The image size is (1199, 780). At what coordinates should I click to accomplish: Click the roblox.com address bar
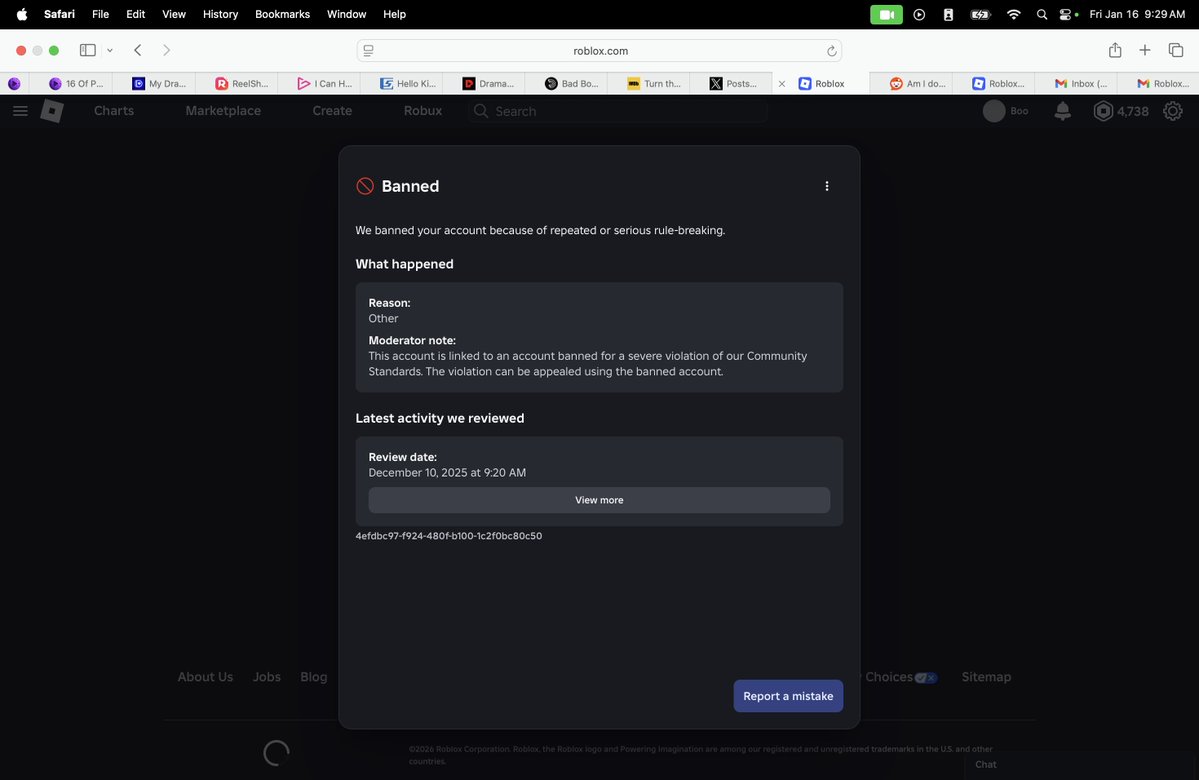[x=600, y=50]
